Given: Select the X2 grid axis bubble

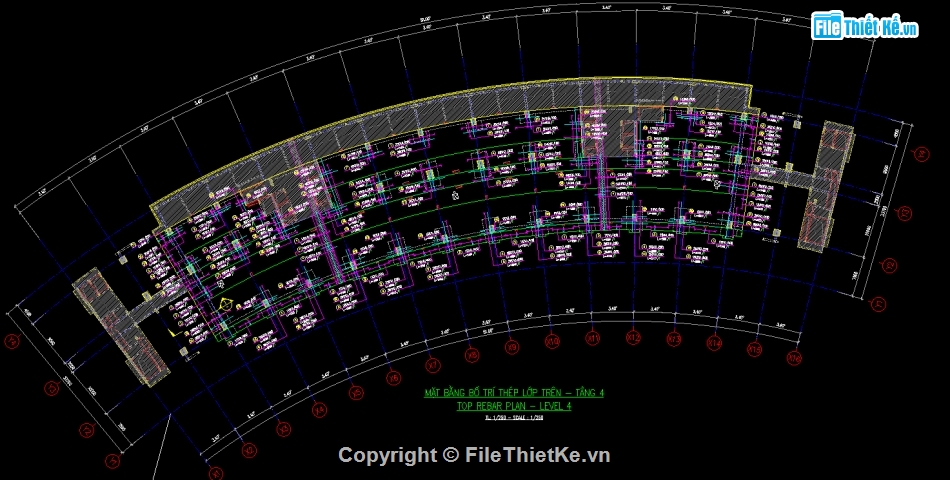Looking at the screenshot, I should coord(248,450).
